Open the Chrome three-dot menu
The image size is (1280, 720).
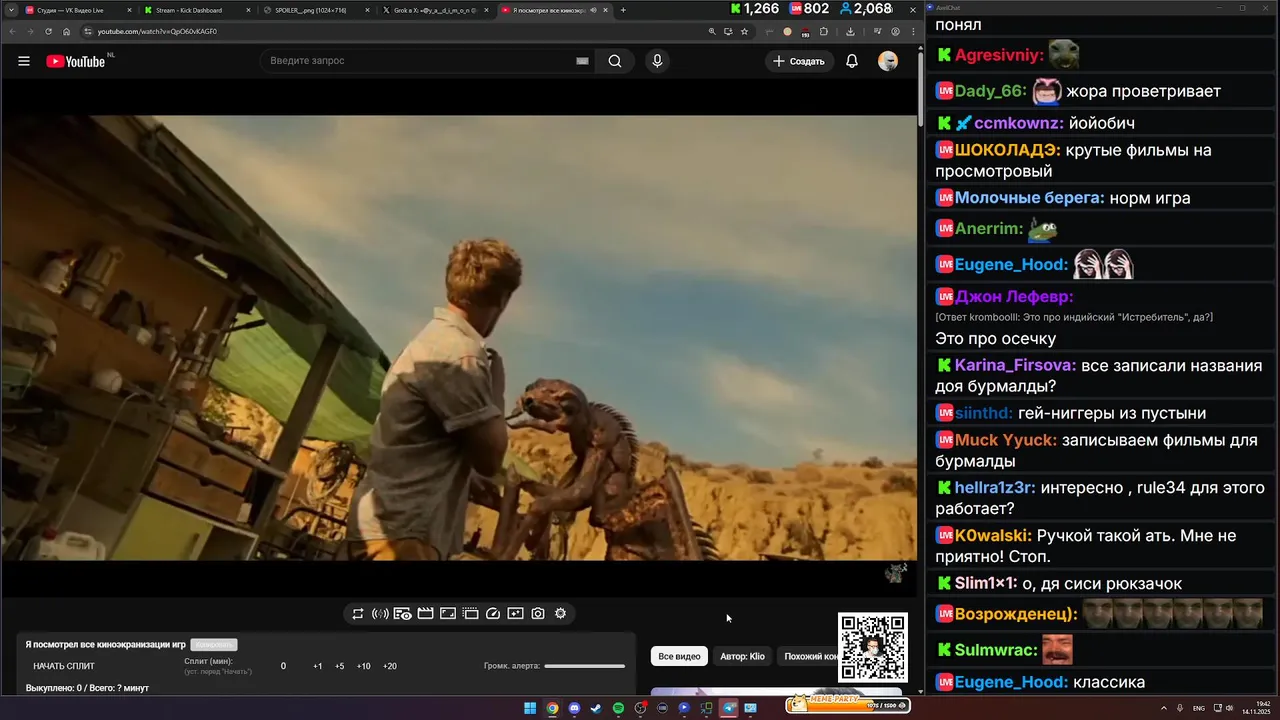(x=913, y=31)
